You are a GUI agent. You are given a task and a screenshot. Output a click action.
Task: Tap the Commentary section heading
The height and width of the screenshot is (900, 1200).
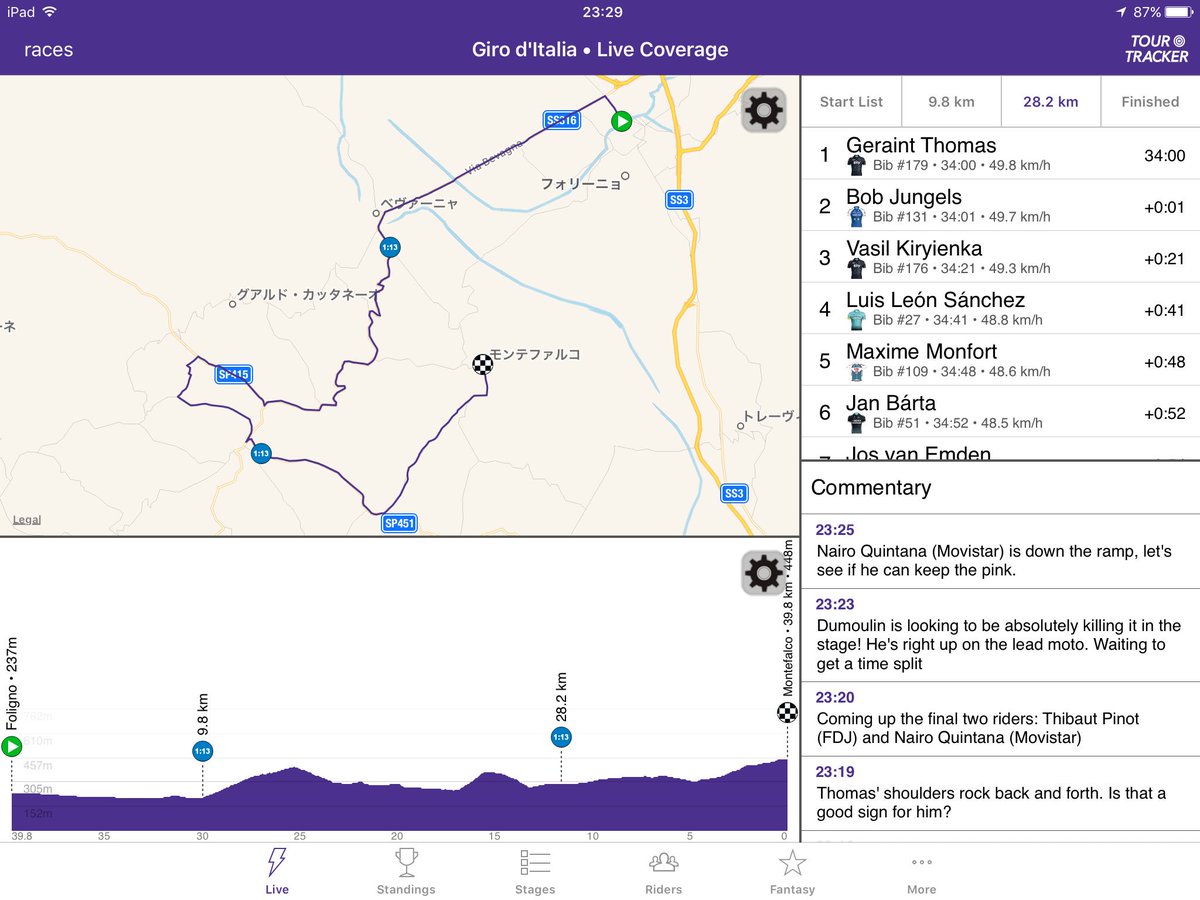pos(871,488)
